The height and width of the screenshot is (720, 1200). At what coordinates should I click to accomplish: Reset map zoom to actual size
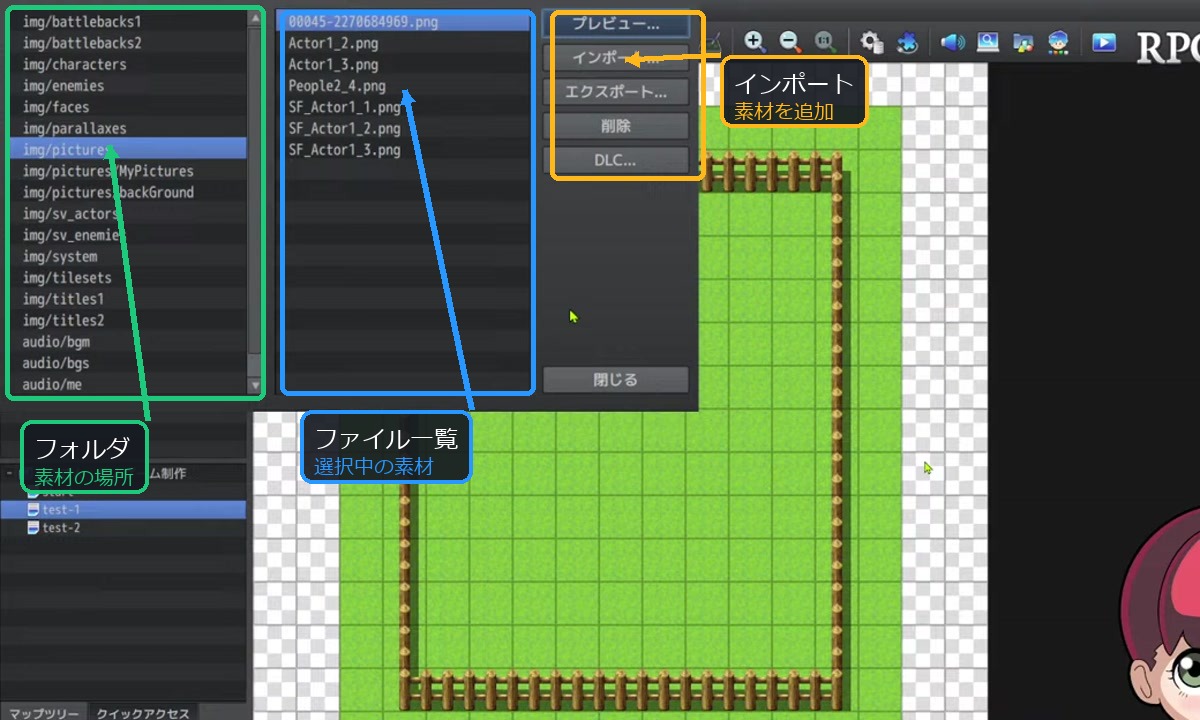[825, 42]
